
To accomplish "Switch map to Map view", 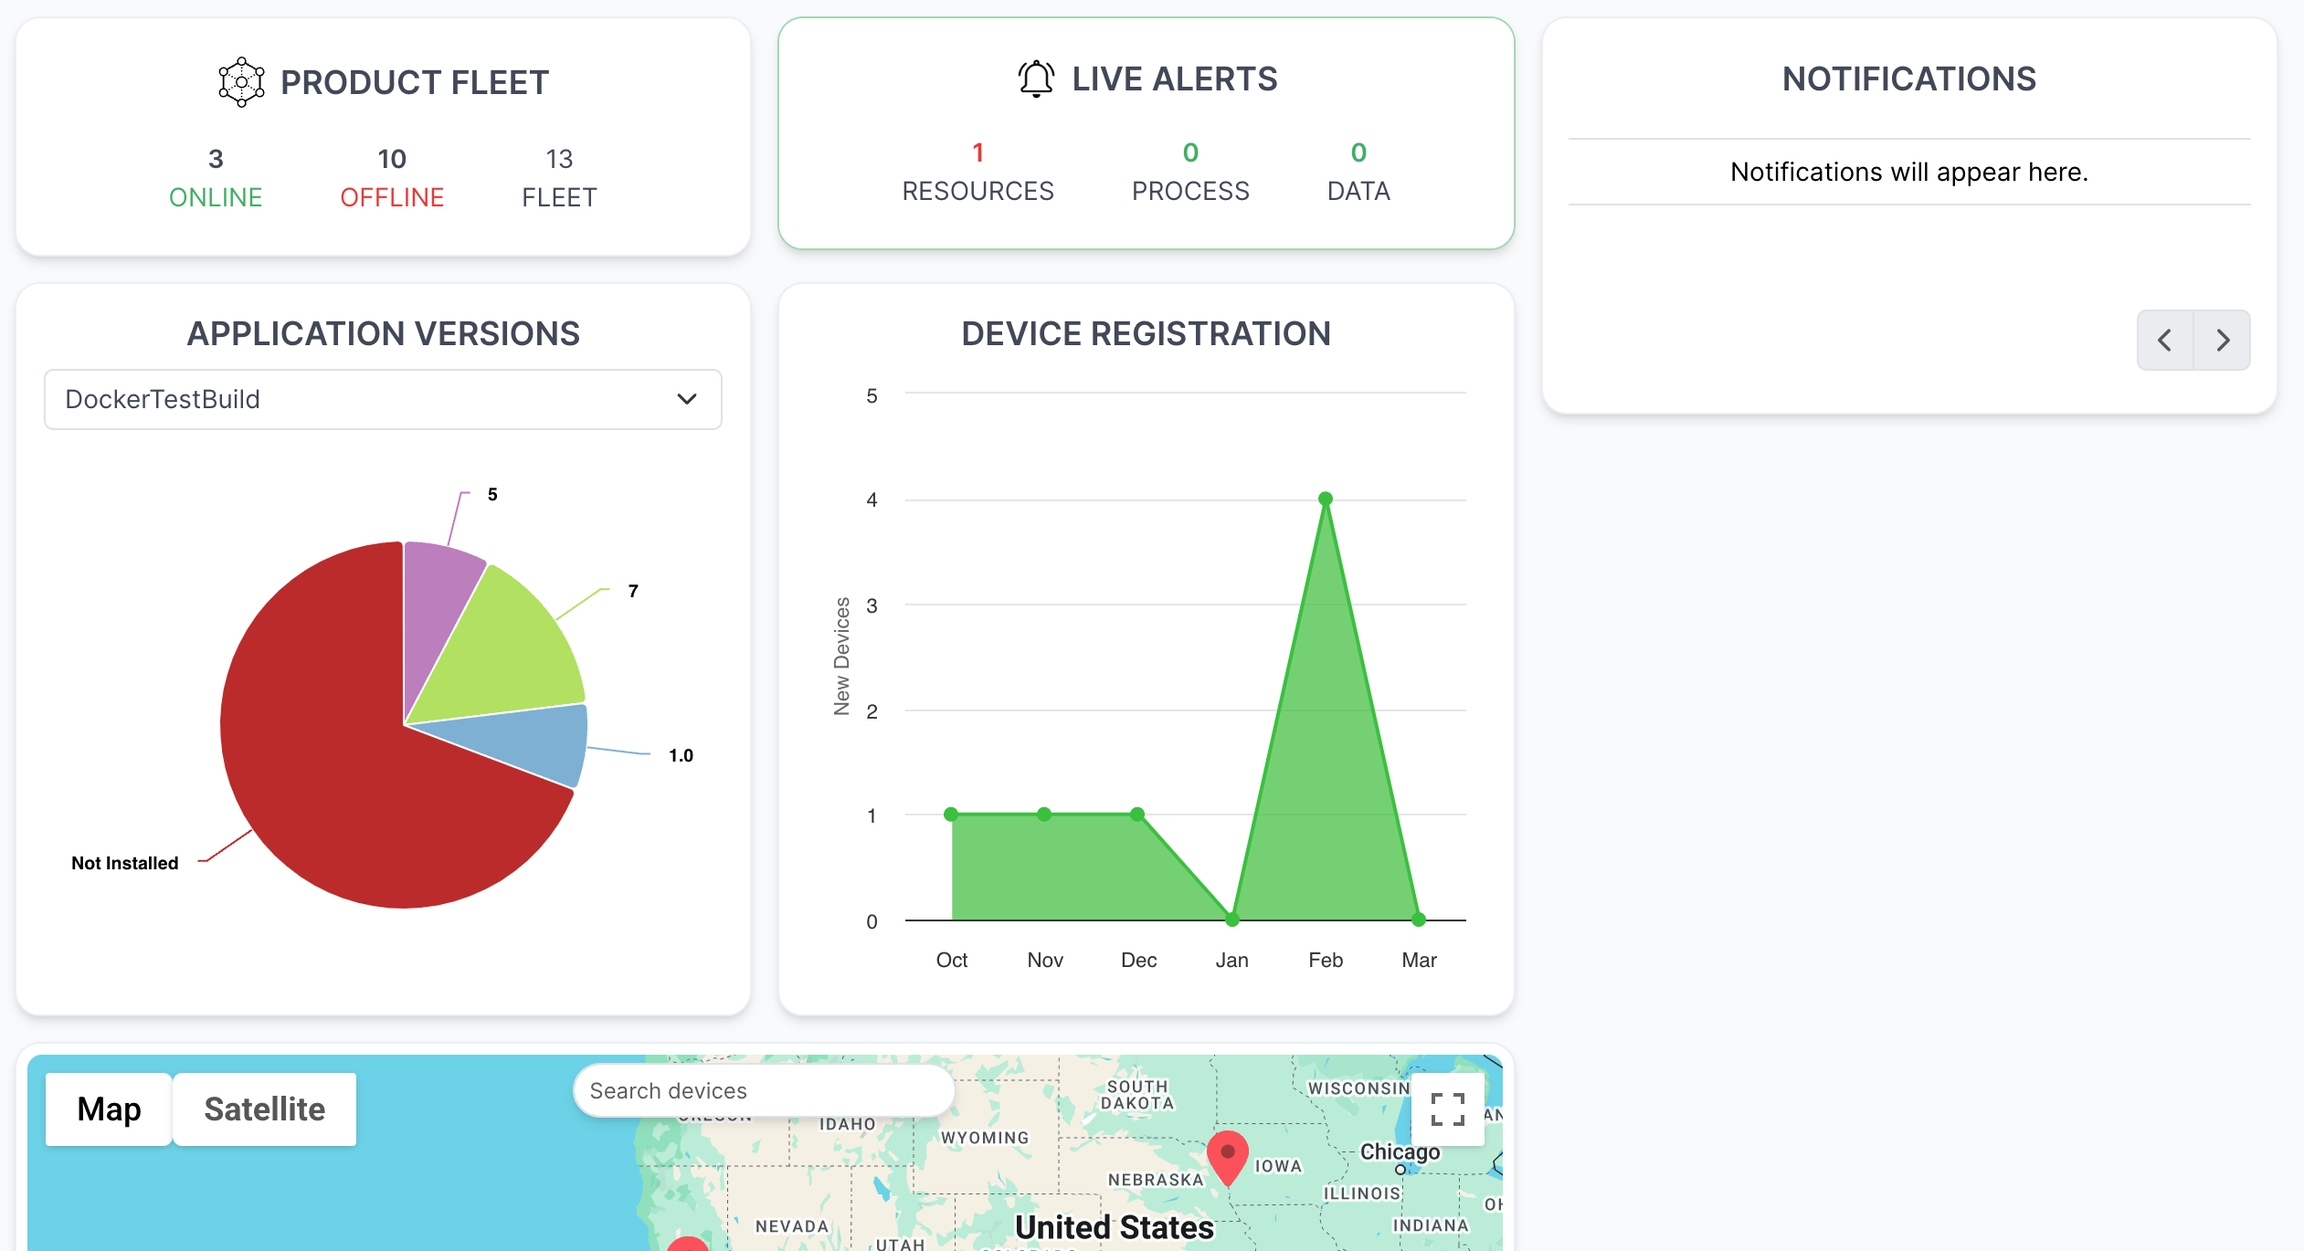I will tap(109, 1109).
